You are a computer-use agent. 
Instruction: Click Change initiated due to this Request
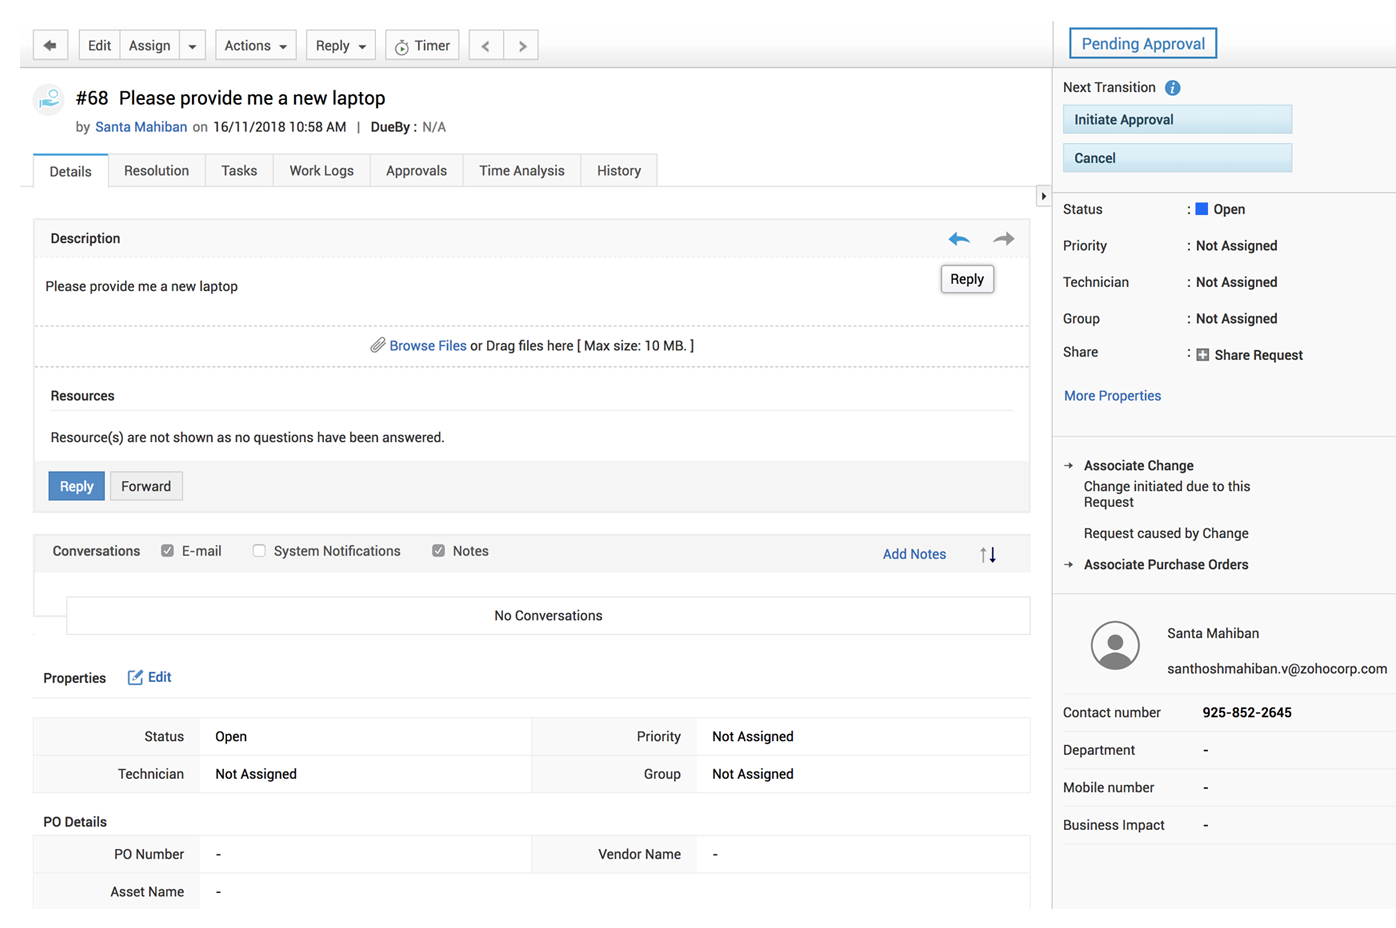pyautogui.click(x=1167, y=494)
